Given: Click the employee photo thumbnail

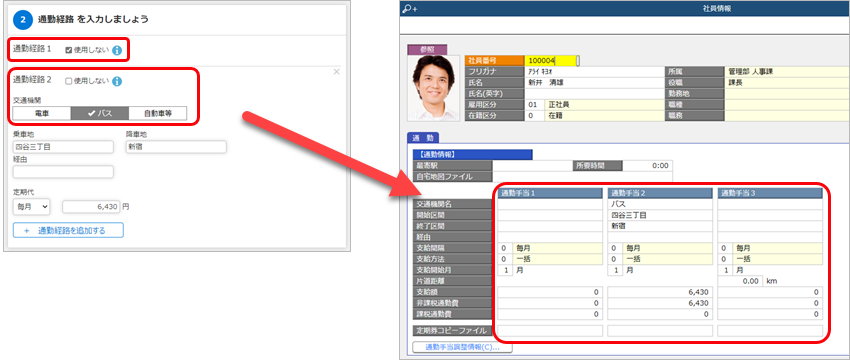Looking at the screenshot, I should pyautogui.click(x=433, y=88).
